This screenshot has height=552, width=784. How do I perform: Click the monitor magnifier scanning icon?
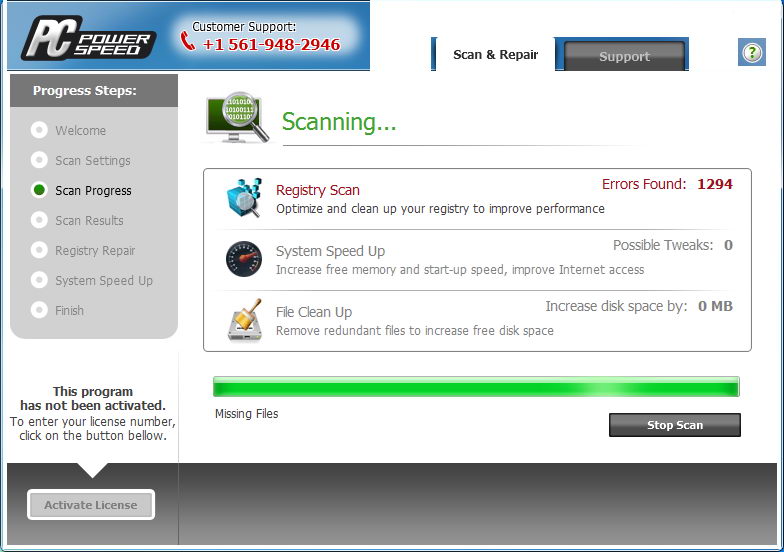click(237, 118)
